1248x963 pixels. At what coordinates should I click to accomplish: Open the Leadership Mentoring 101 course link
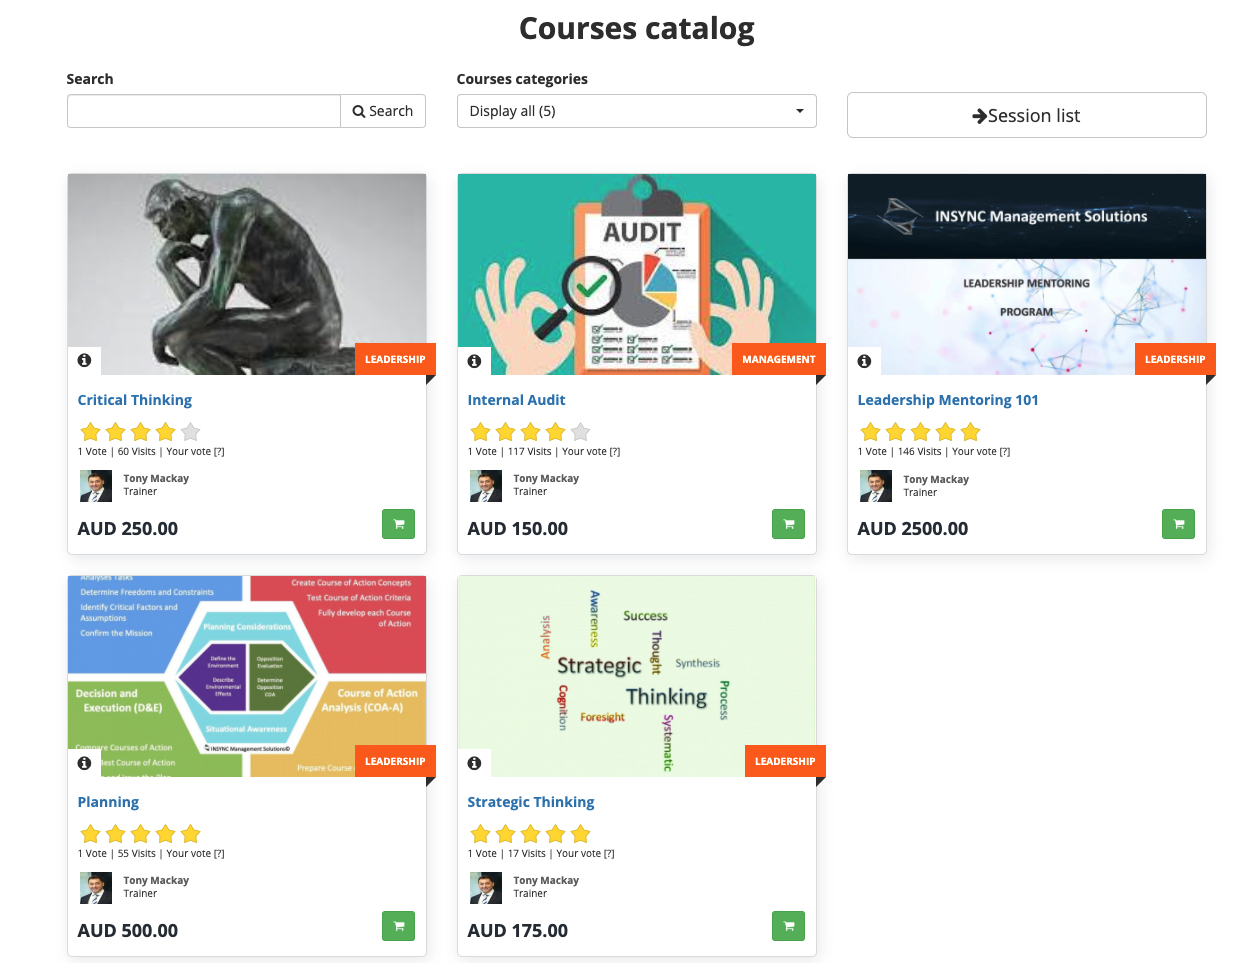(x=948, y=400)
